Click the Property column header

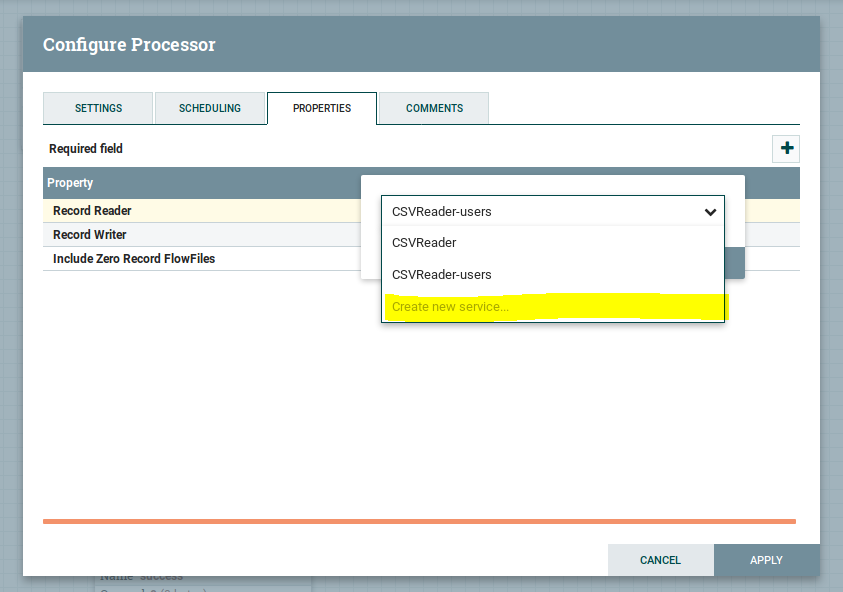(x=70, y=183)
